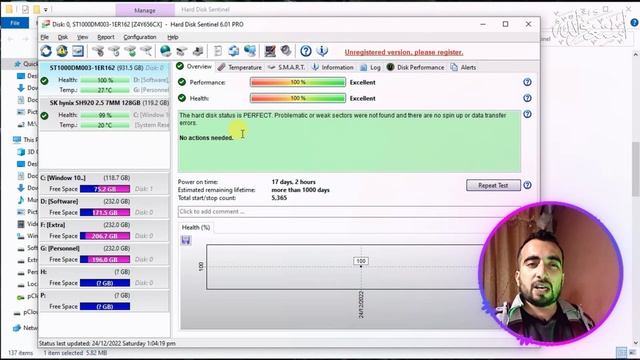The image size is (640, 360).
Task: Open the Disk menu
Action: (x=62, y=37)
